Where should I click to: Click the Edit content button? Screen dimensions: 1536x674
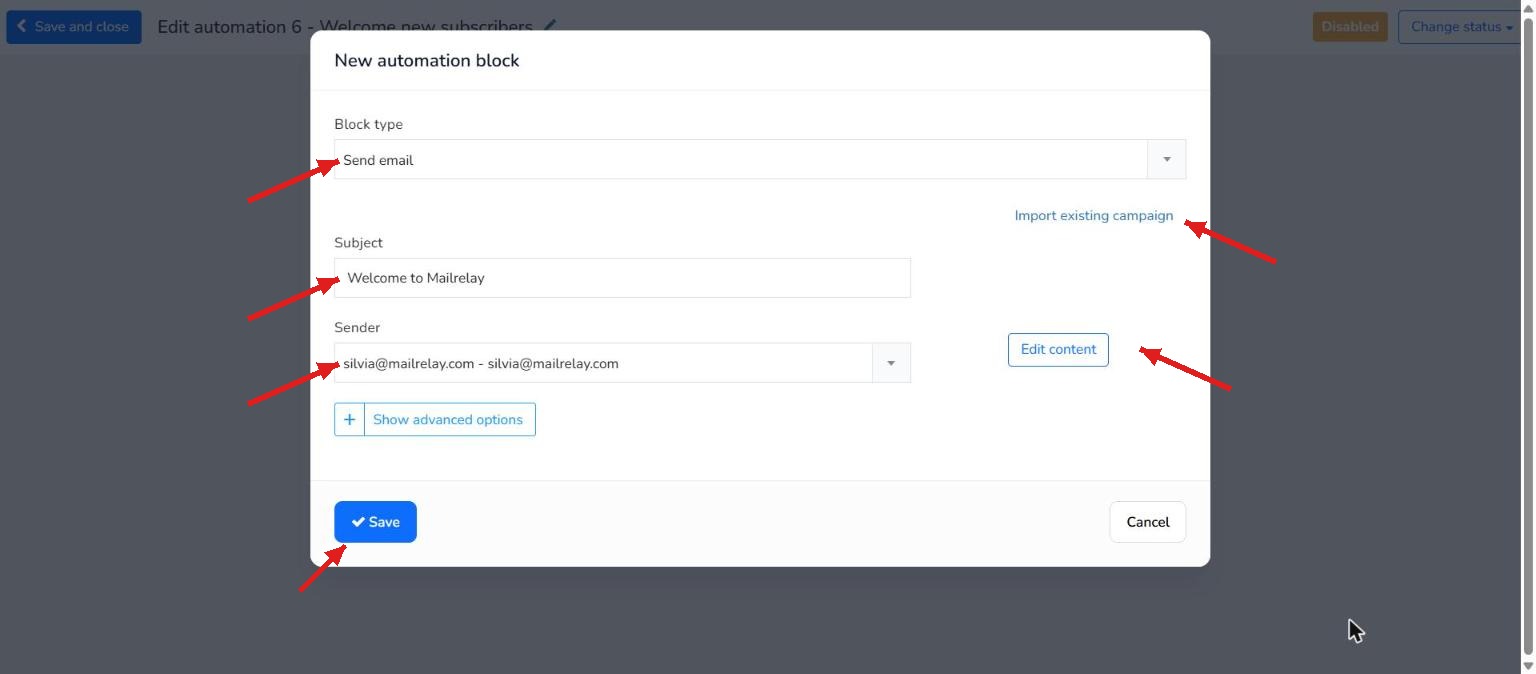click(x=1058, y=350)
